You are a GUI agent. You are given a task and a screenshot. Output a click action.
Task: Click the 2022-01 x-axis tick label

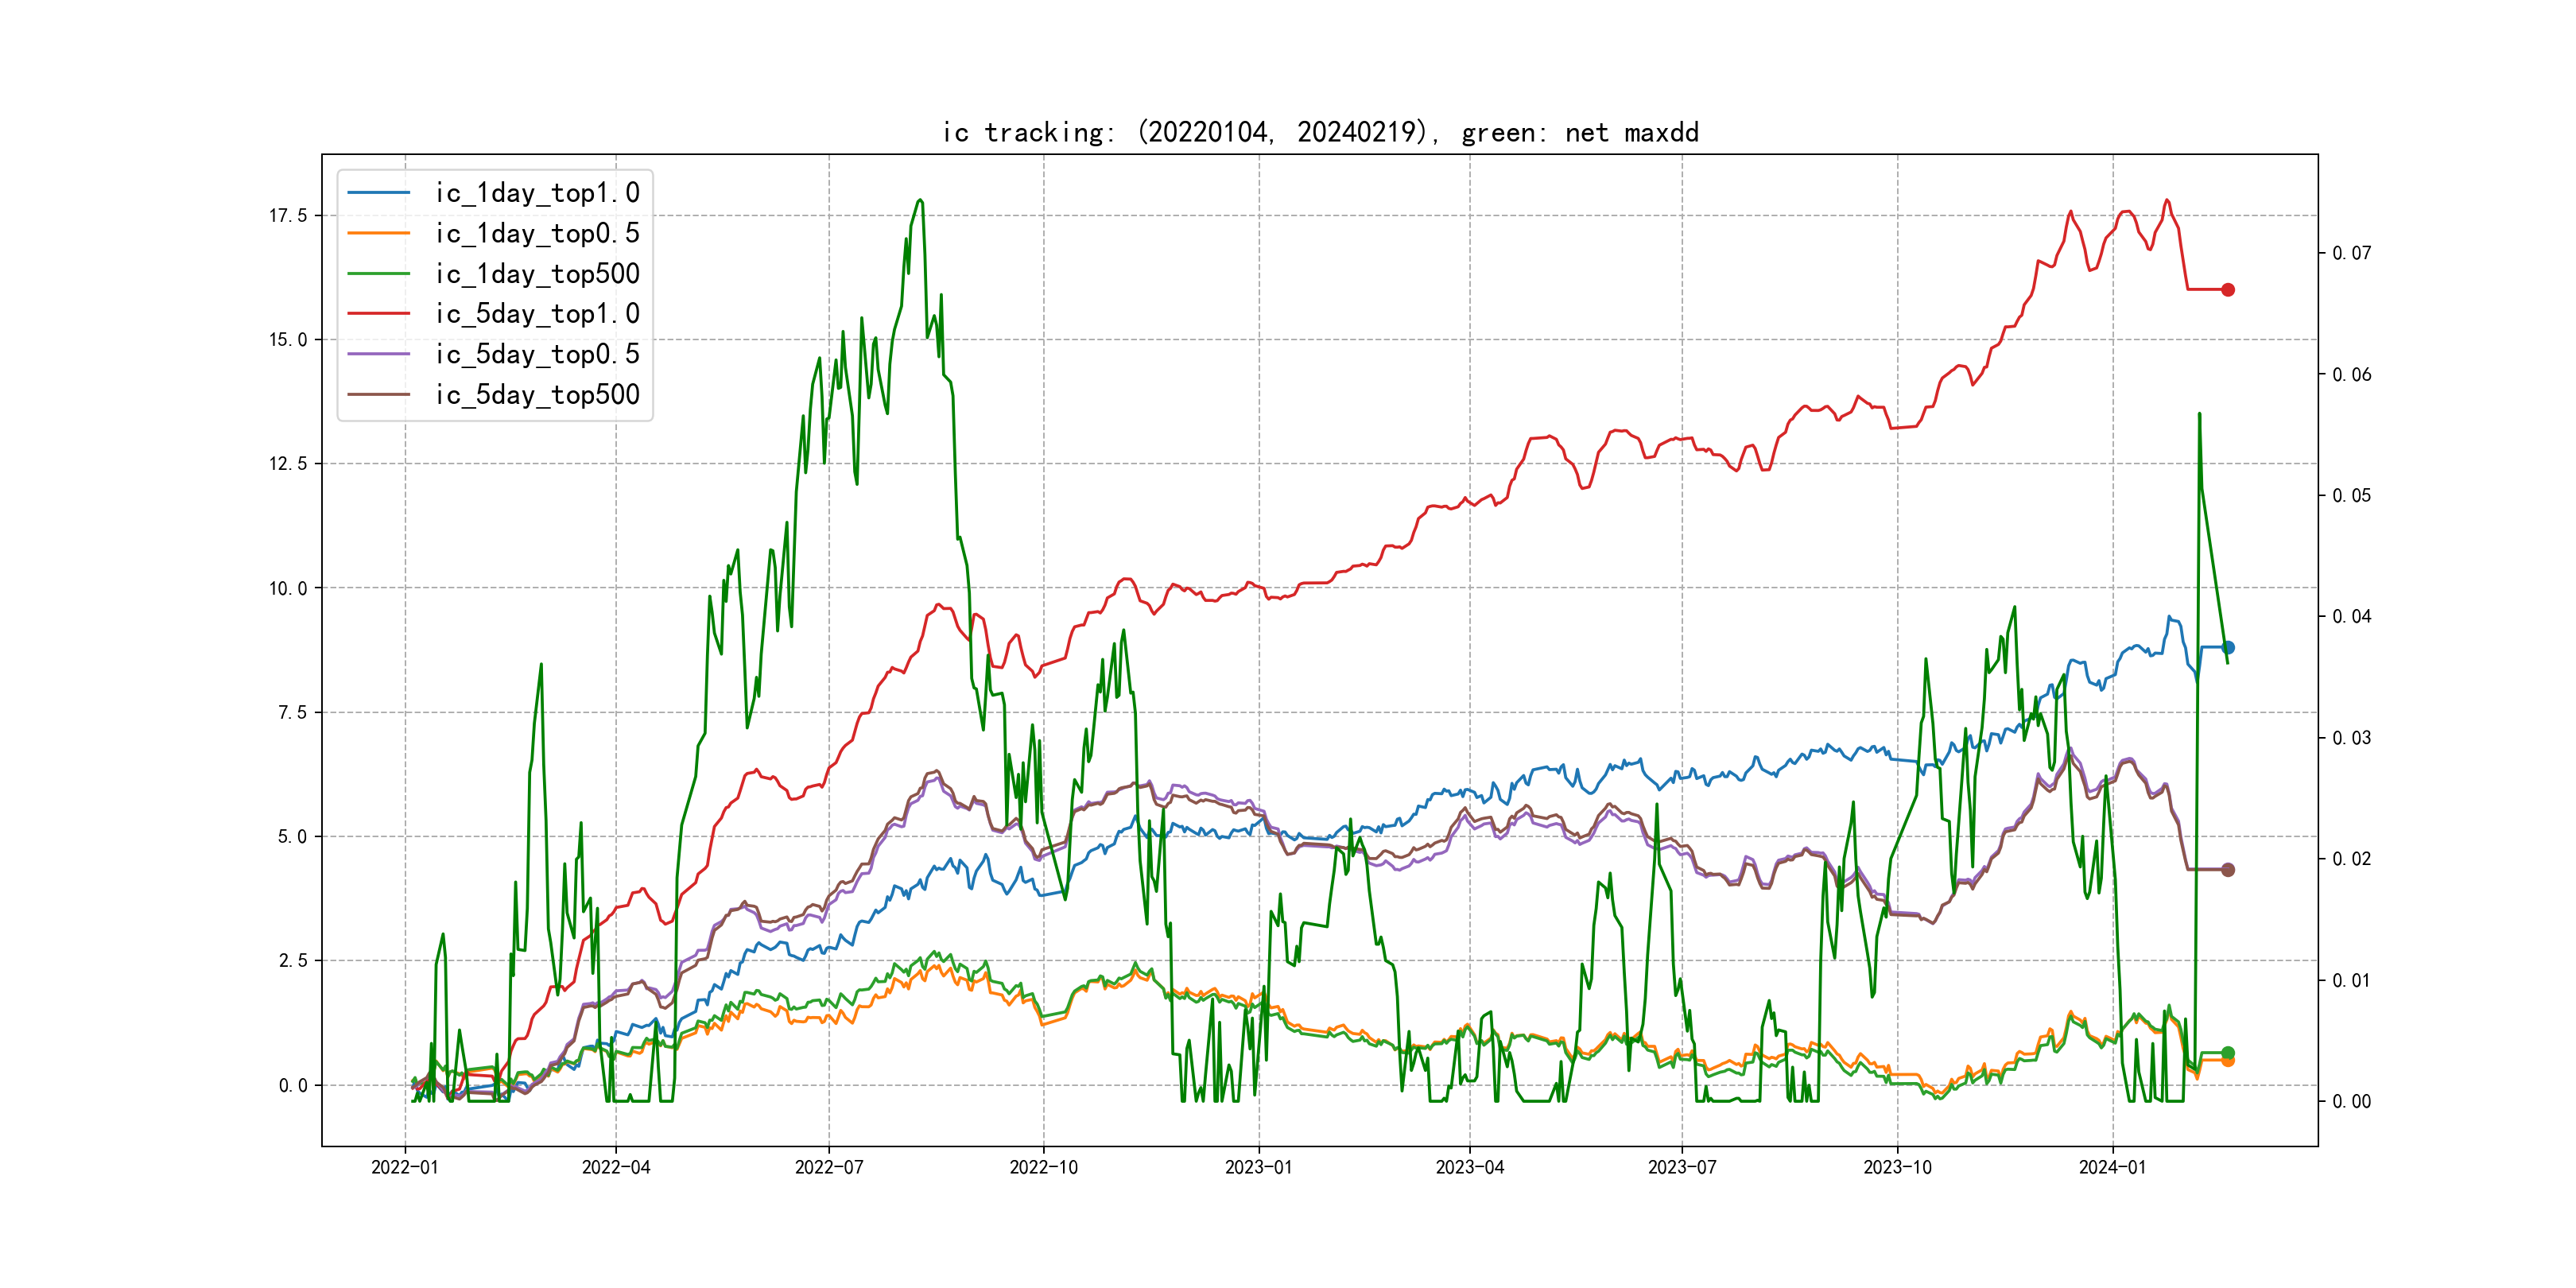point(405,1167)
